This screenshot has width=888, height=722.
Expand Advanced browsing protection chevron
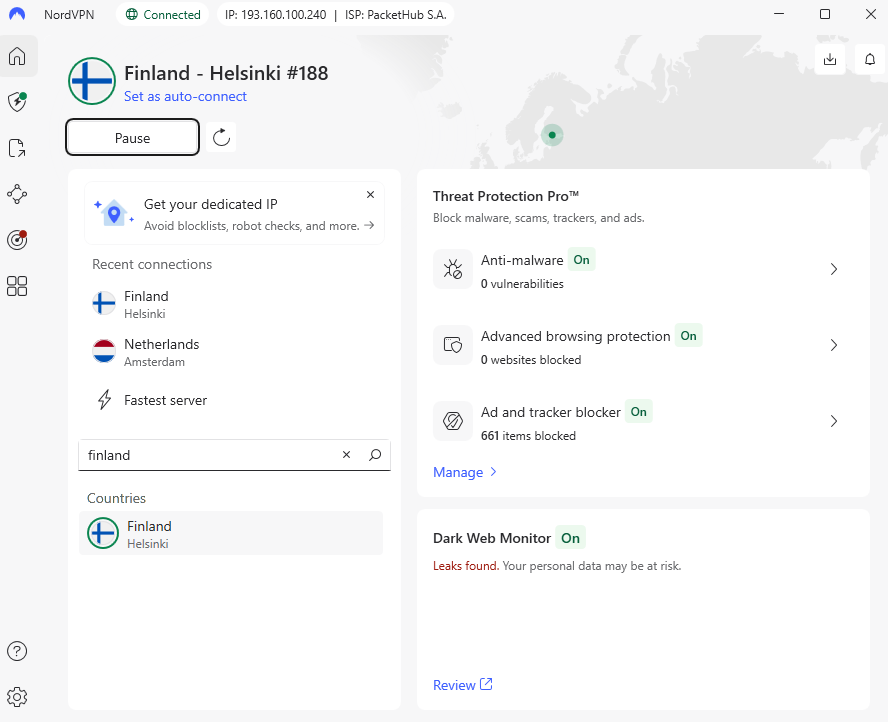pos(834,345)
